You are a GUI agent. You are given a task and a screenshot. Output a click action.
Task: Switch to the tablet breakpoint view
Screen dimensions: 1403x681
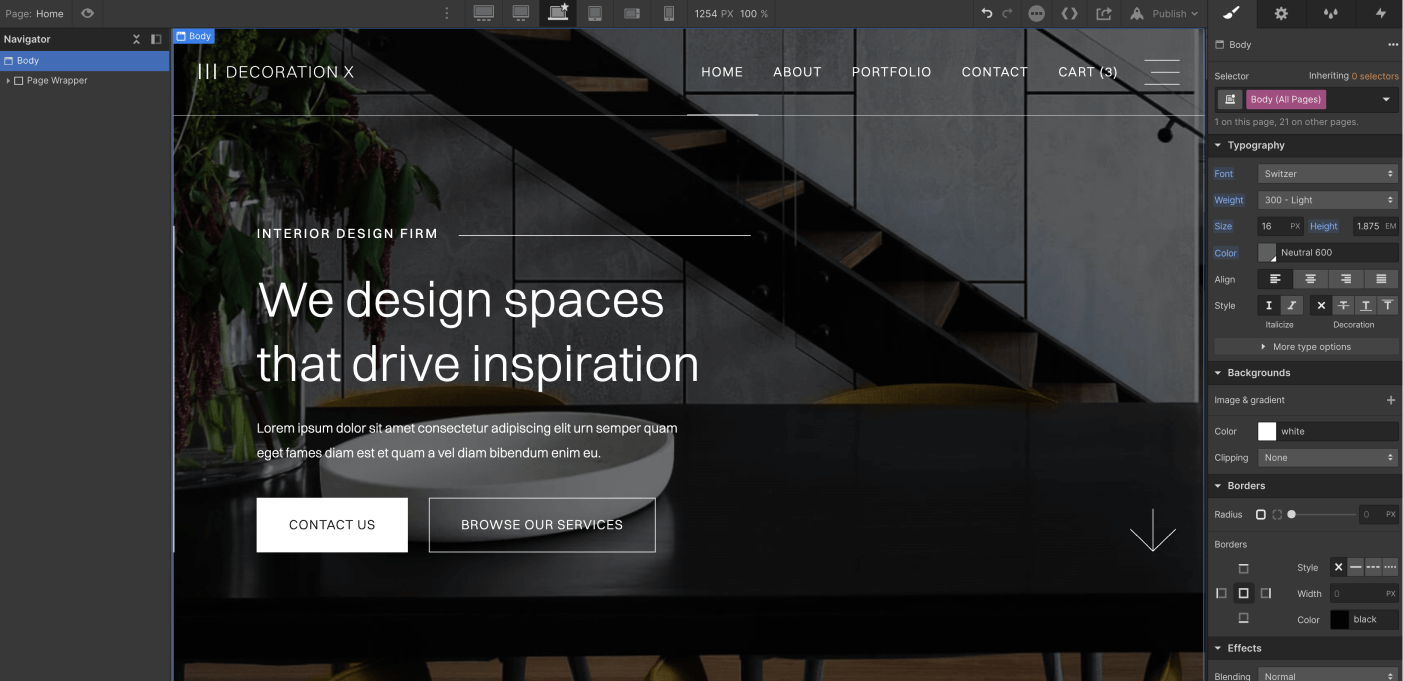point(594,13)
